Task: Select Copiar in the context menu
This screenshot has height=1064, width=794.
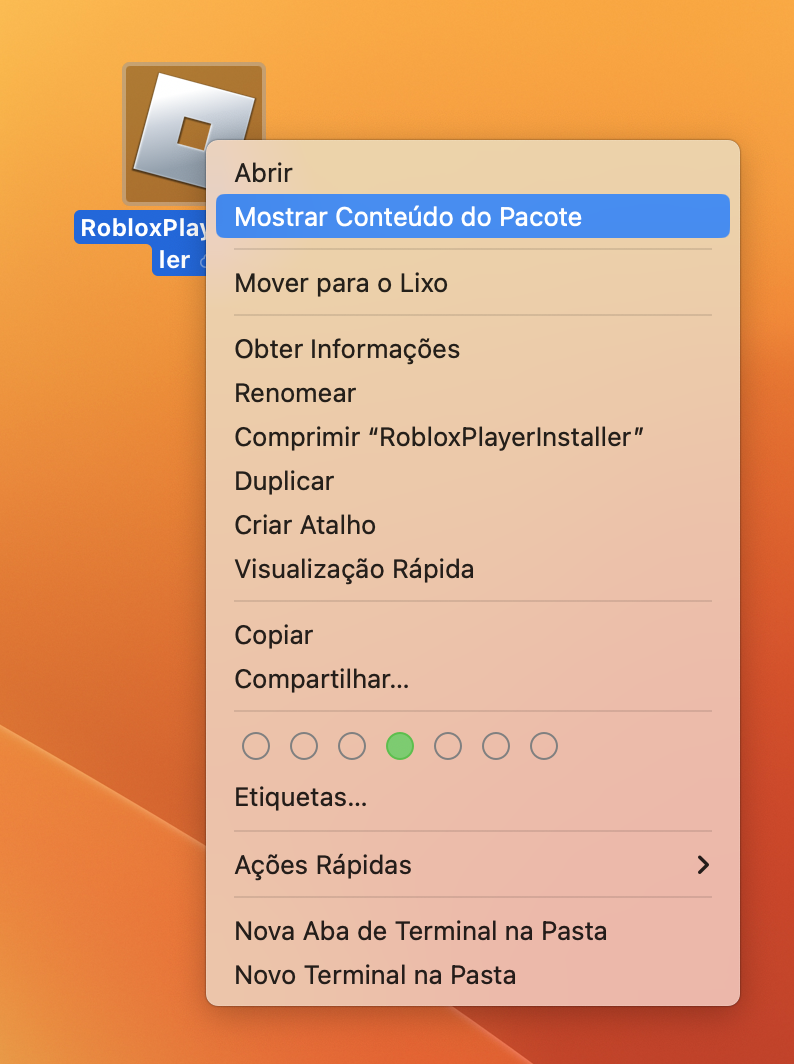Action: click(x=472, y=635)
